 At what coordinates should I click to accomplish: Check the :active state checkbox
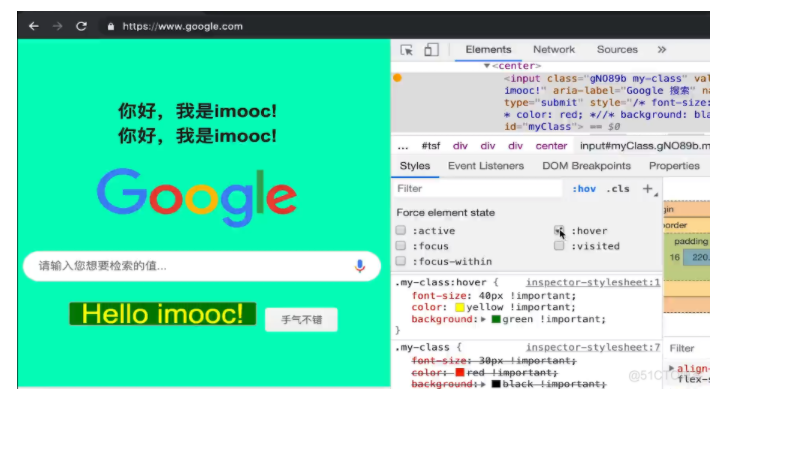point(401,230)
